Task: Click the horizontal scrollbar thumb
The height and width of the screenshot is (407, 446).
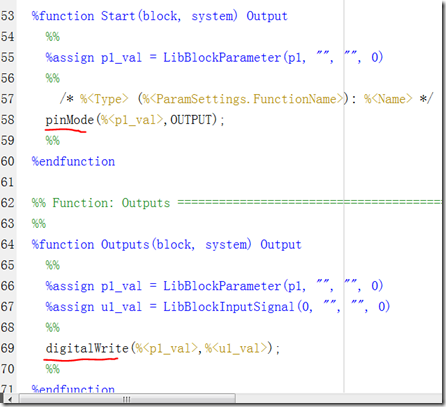Action: tap(127, 399)
